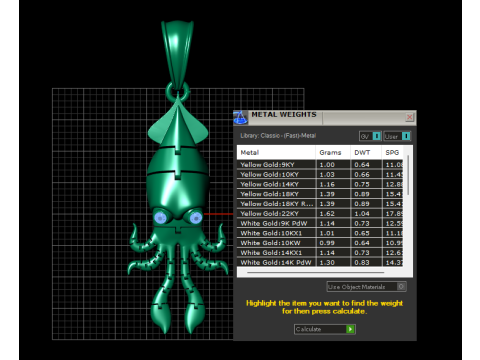Viewport: 480px width, 360px height.
Task: Click the metal list horizontal scrollbar
Action: pyautogui.click(x=315, y=273)
